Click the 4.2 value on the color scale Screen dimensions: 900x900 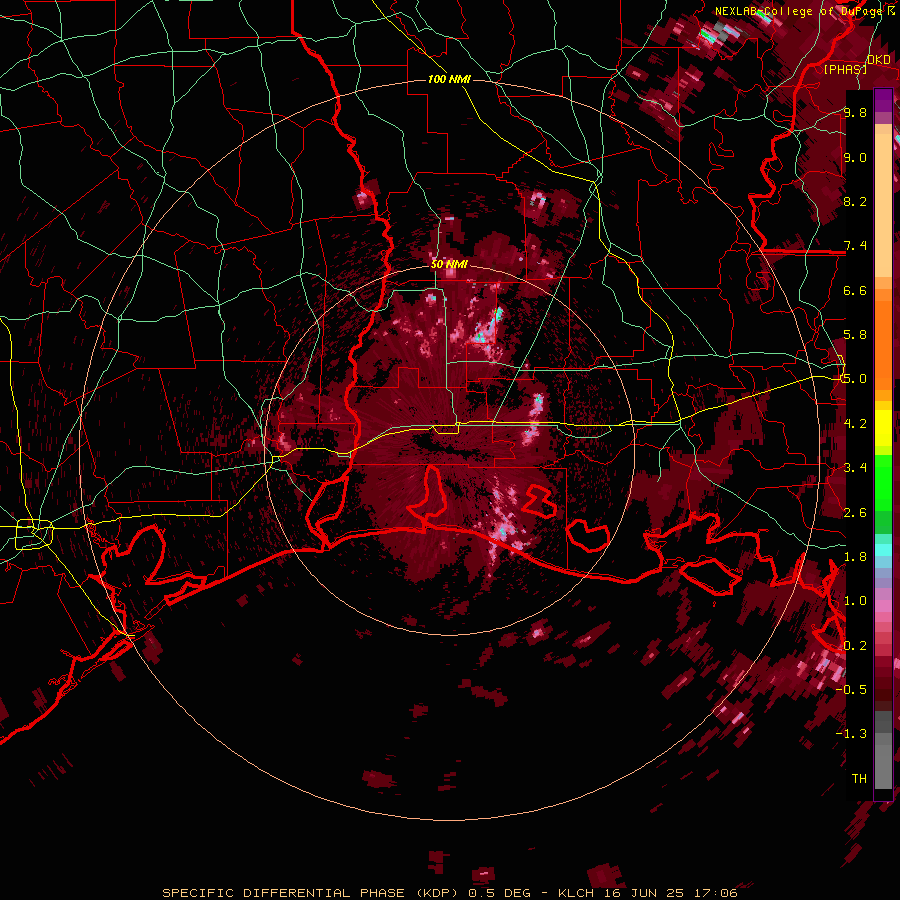[x=855, y=423]
